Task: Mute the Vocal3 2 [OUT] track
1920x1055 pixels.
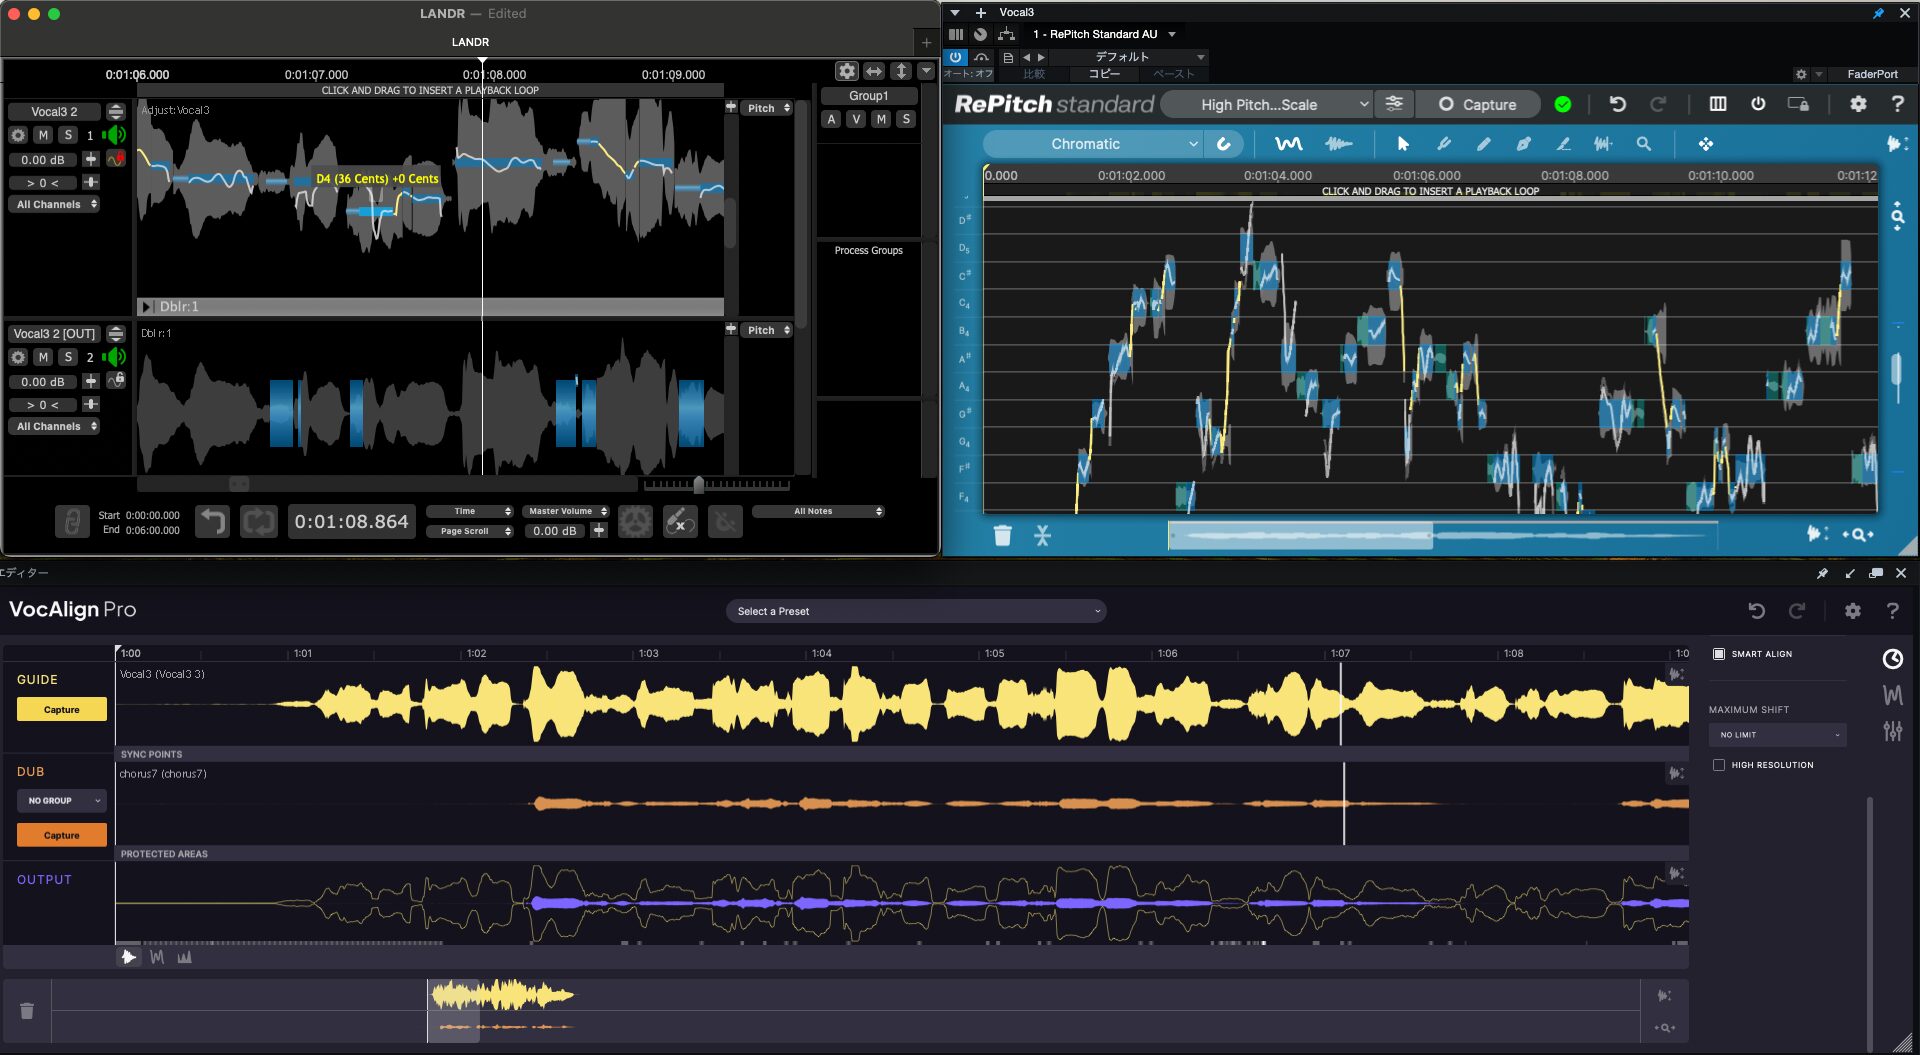Action: [x=43, y=357]
